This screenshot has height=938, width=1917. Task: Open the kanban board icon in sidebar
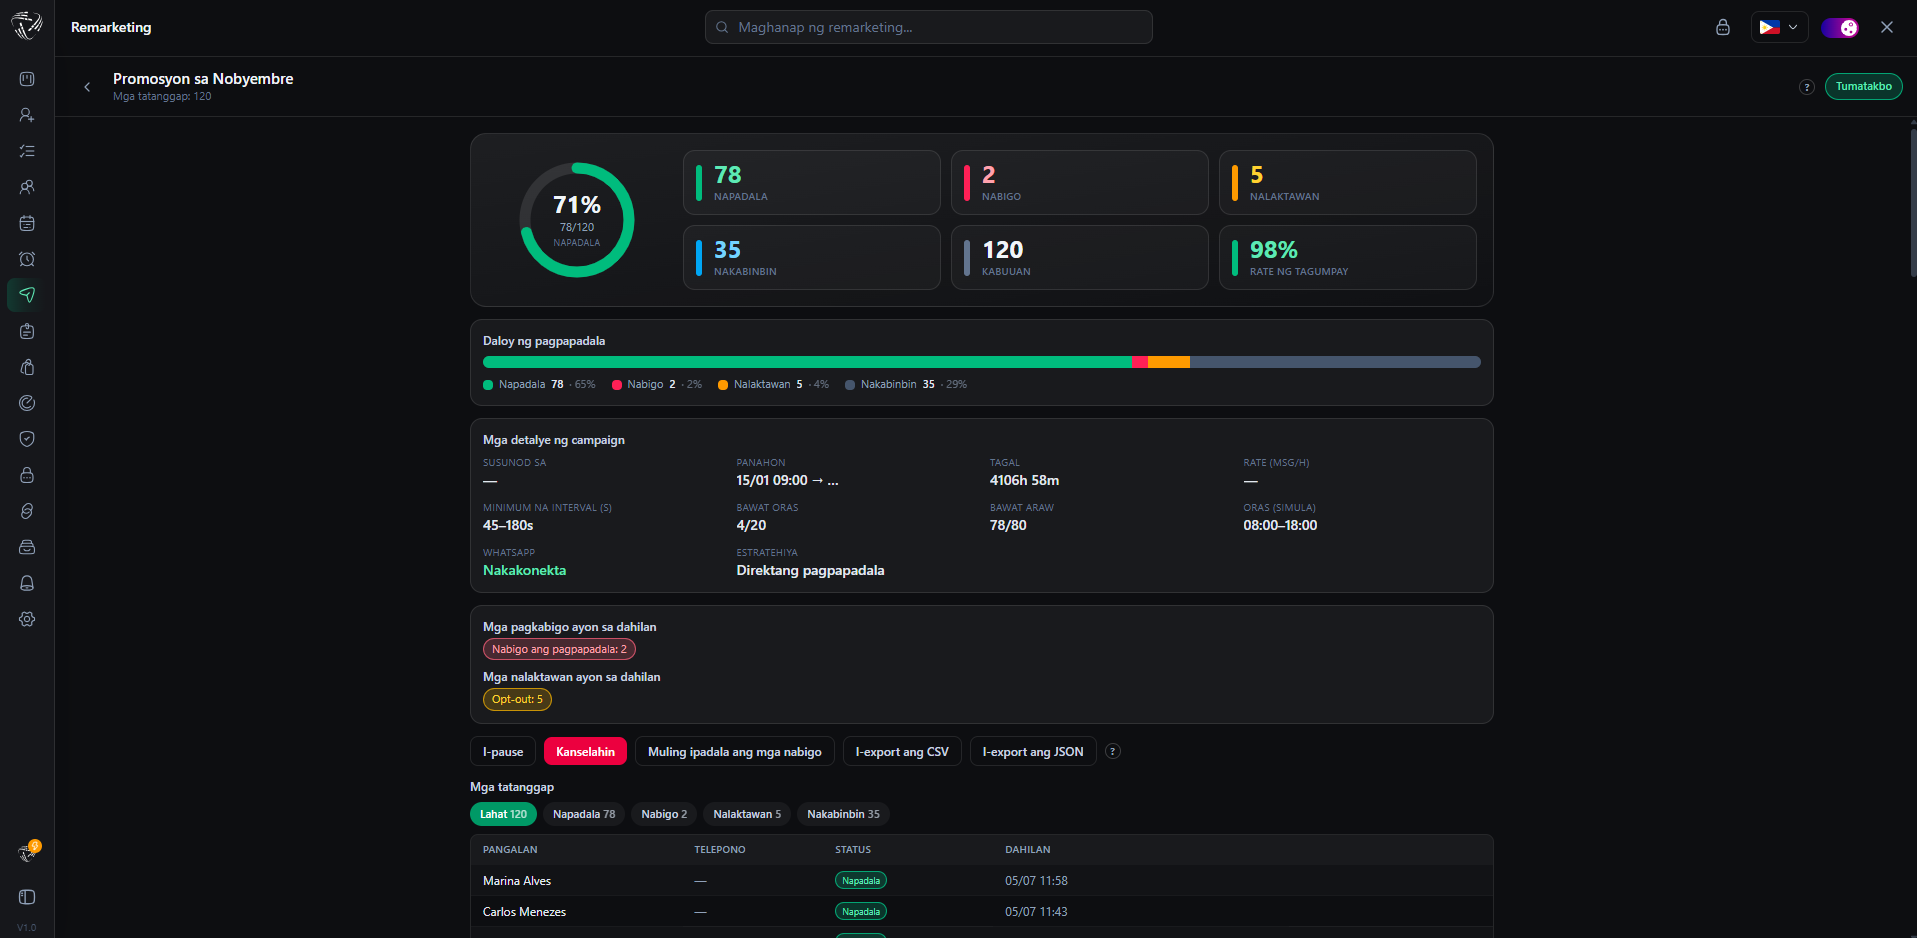[x=27, y=79]
